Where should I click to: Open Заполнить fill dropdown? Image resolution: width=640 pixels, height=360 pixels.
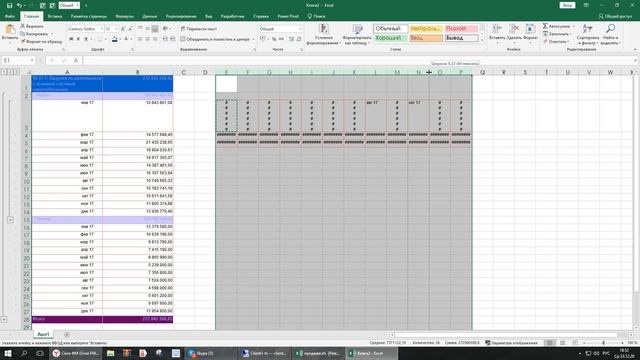click(570, 34)
